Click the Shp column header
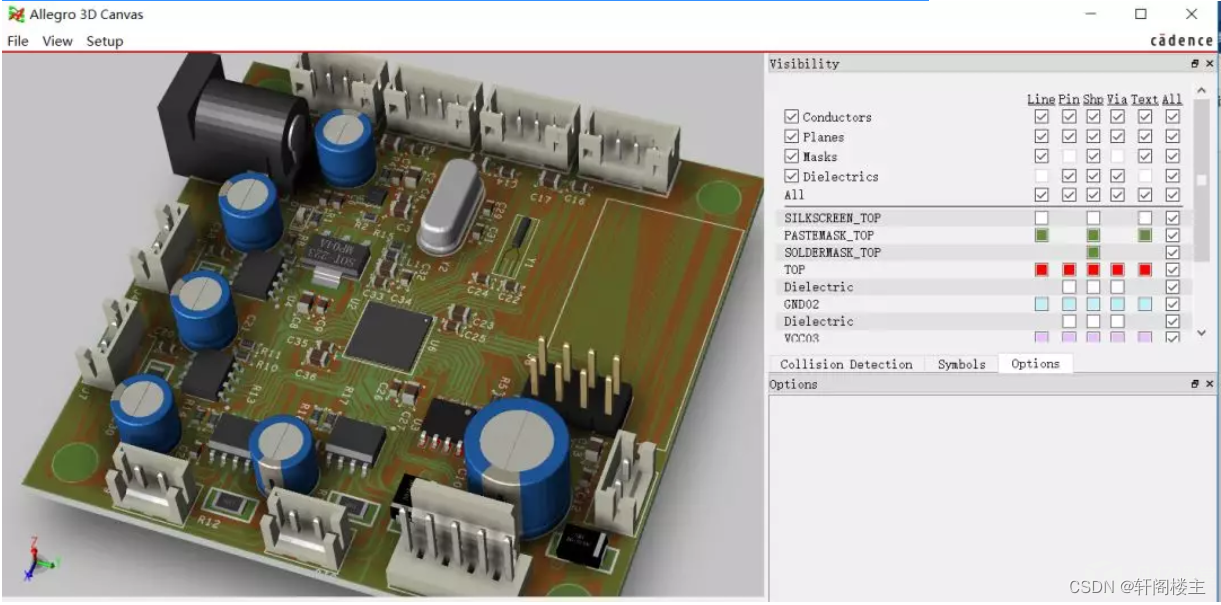The height and width of the screenshot is (605, 1221). click(x=1093, y=99)
